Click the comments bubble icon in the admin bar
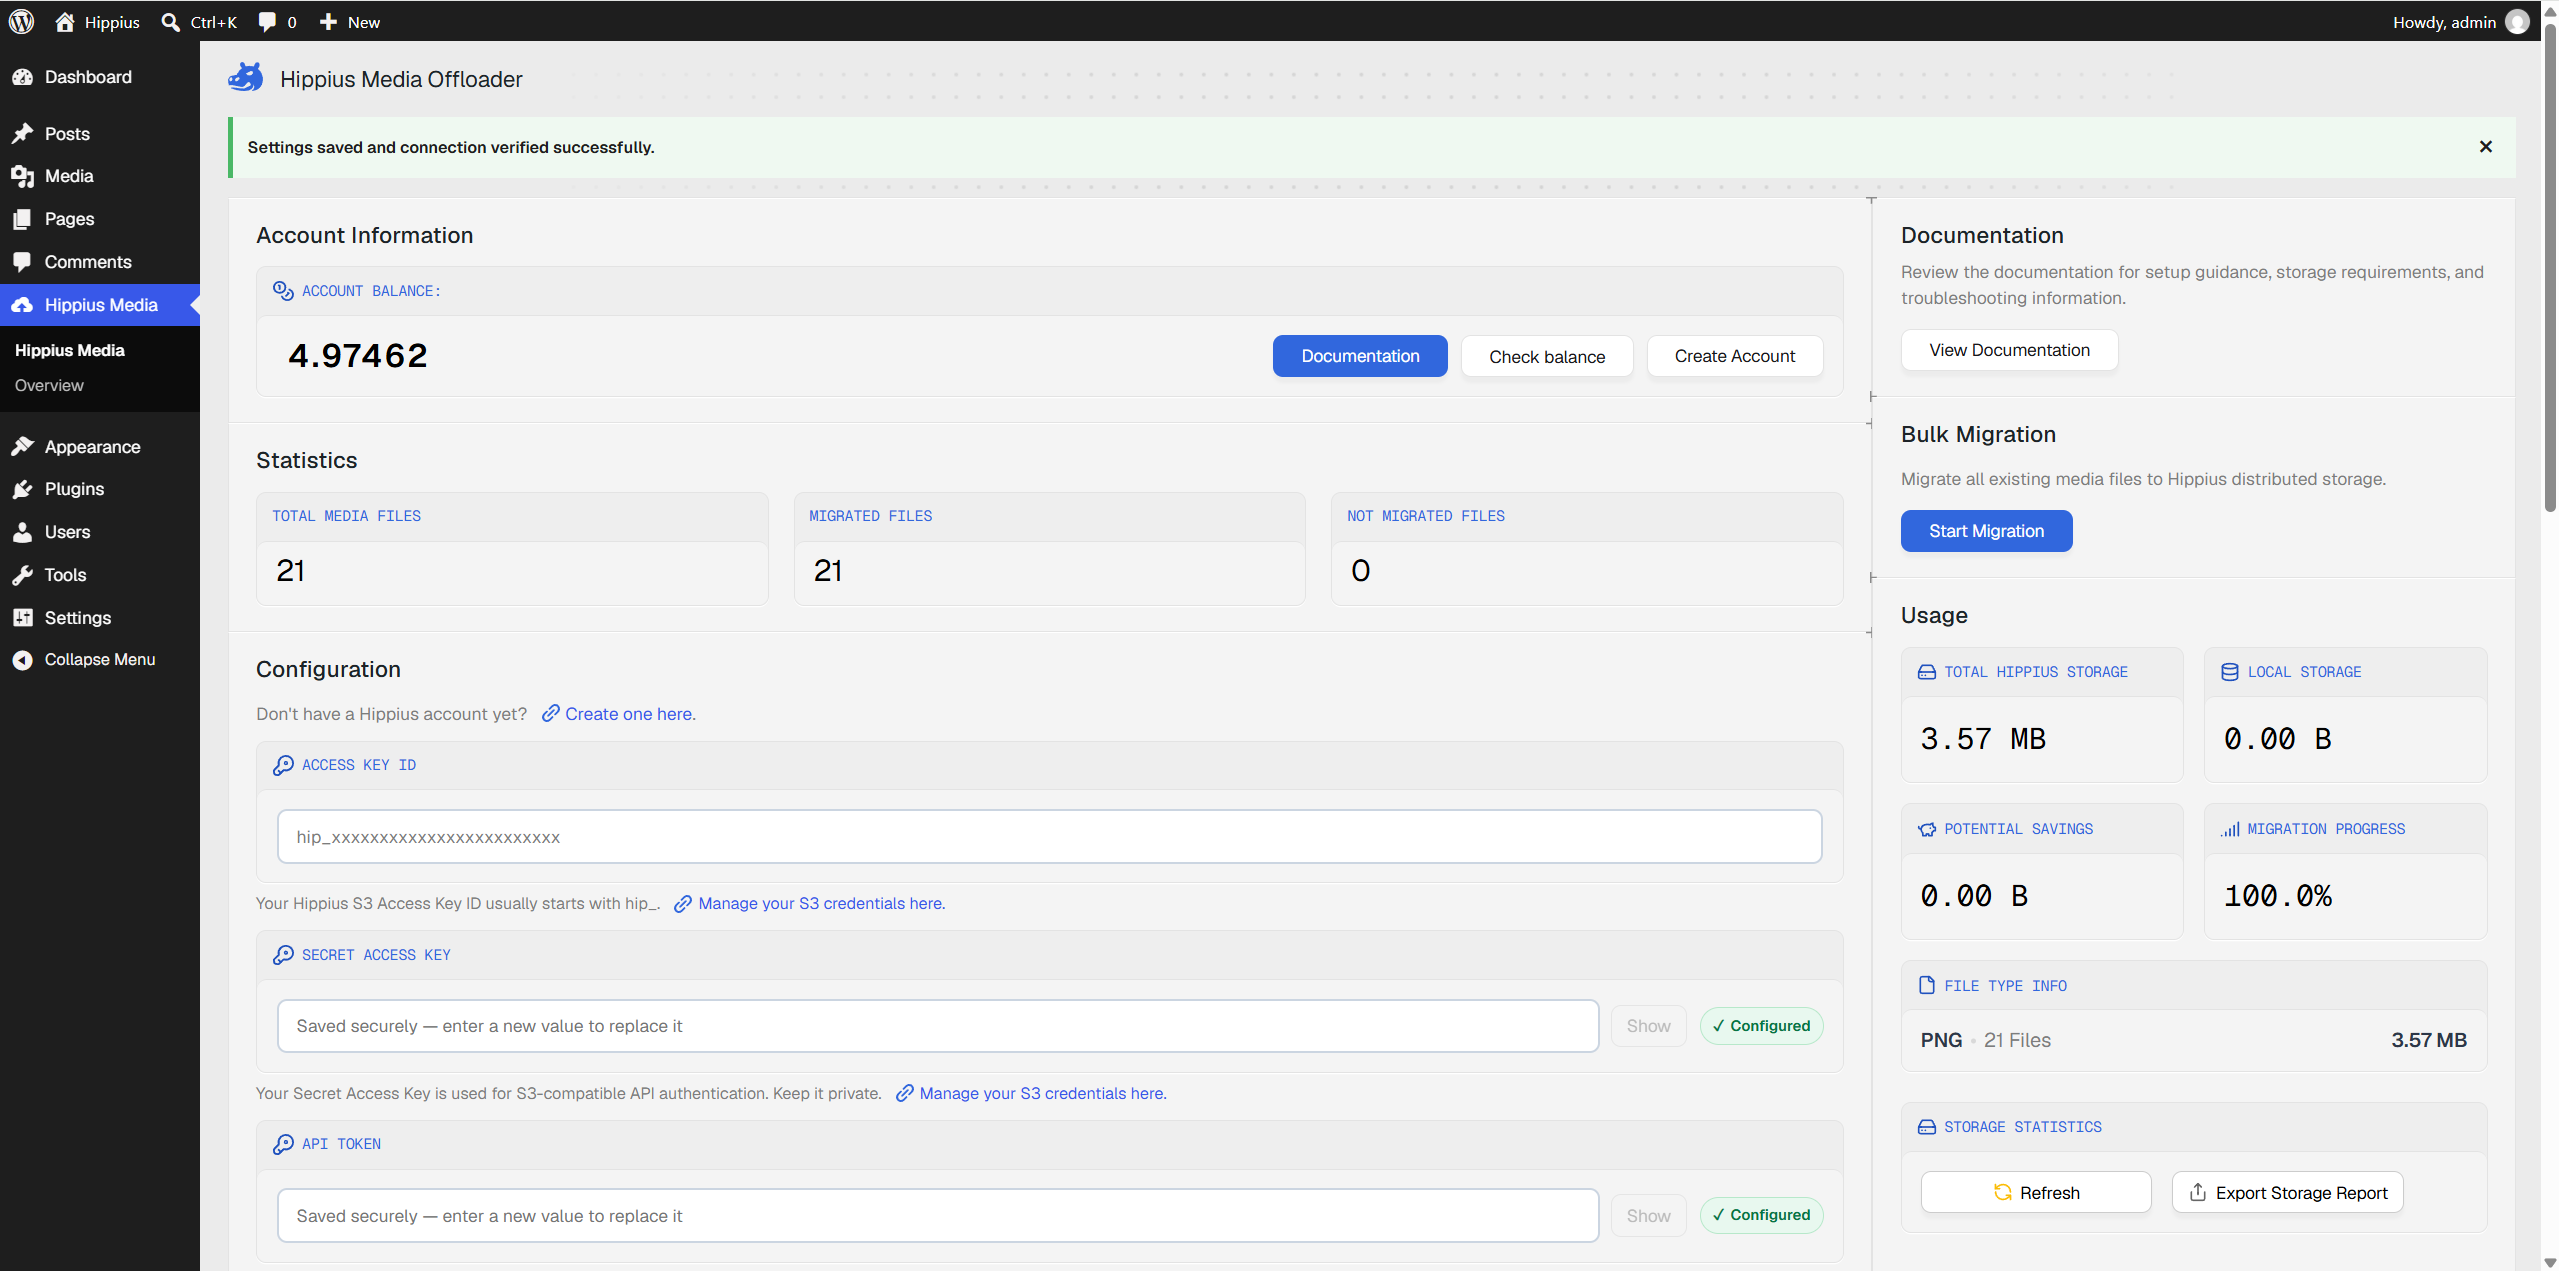 click(x=267, y=22)
